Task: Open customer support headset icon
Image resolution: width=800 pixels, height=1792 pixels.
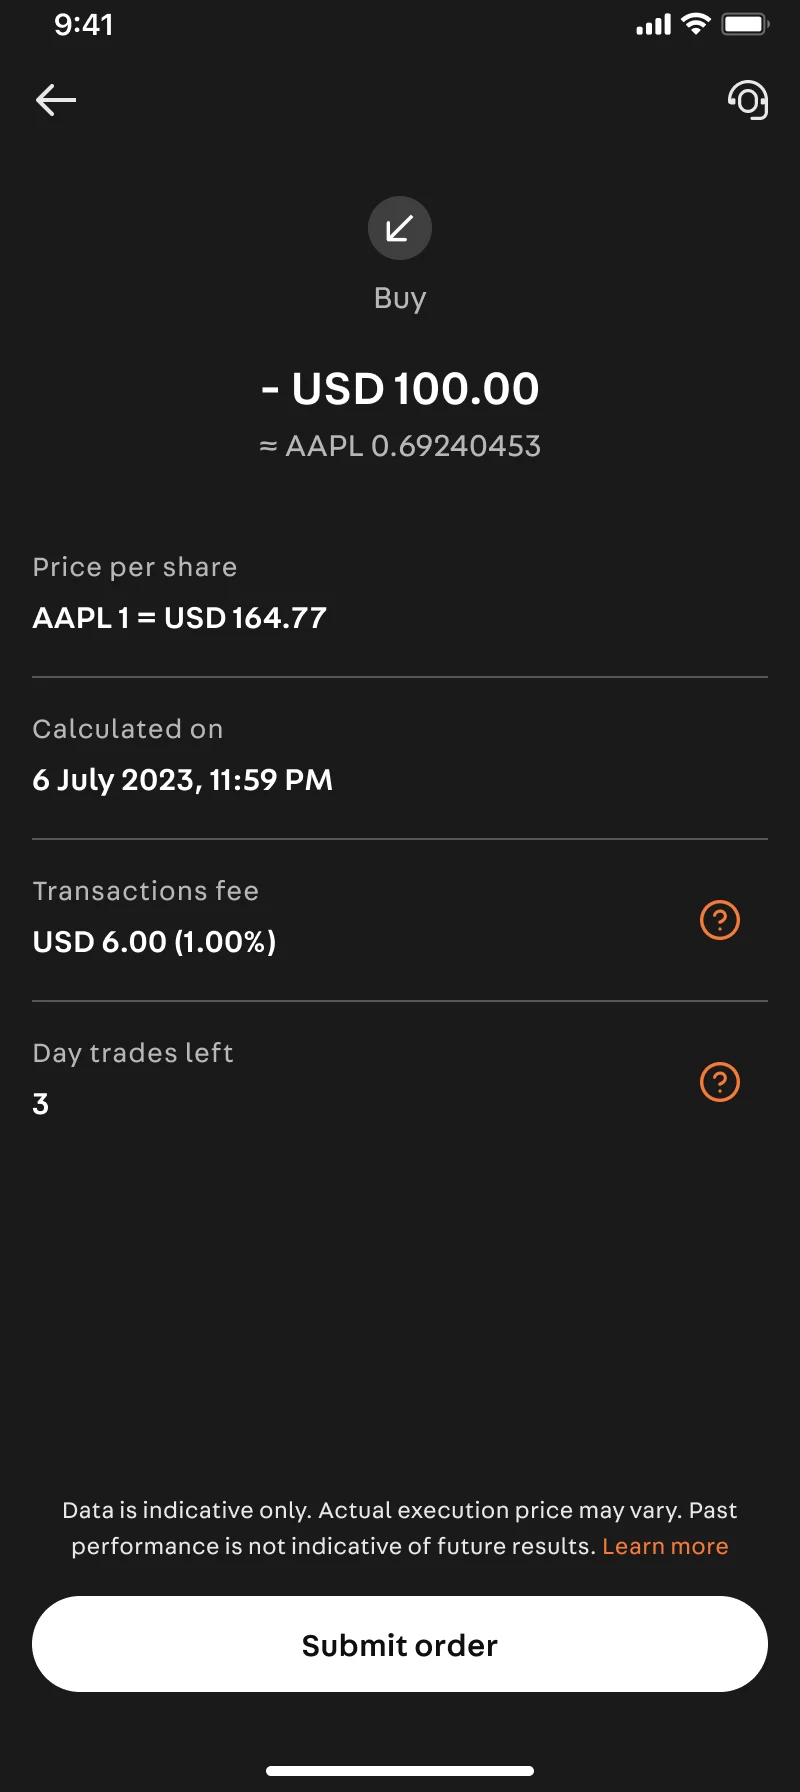Action: 748,100
